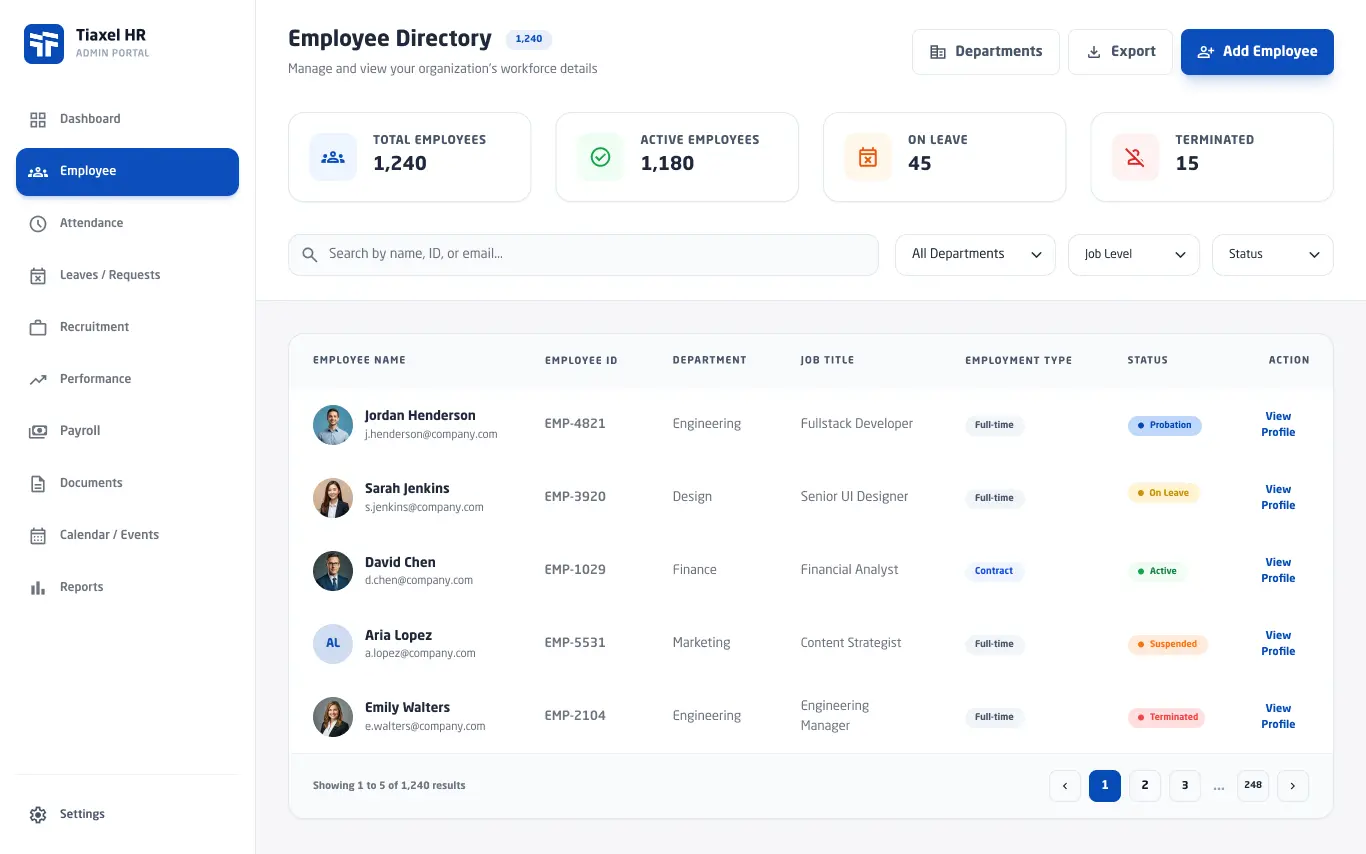Screen dimensions: 1366x854
Task: Click employee ID EMP-5531
Action: click(x=575, y=644)
